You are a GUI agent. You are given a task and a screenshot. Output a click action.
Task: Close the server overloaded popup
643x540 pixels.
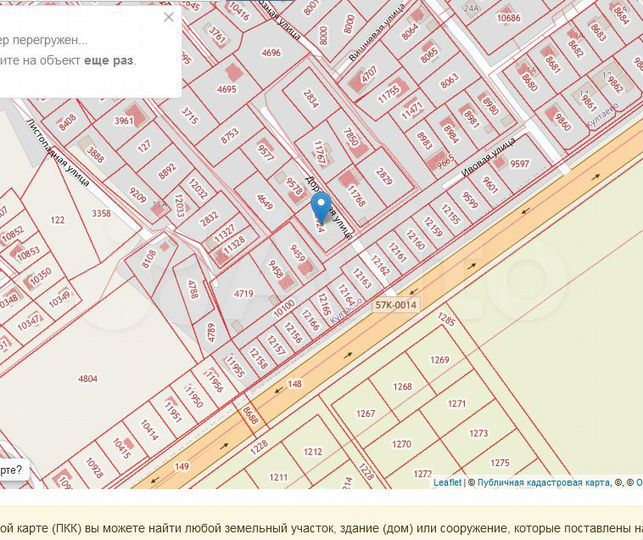(x=169, y=17)
